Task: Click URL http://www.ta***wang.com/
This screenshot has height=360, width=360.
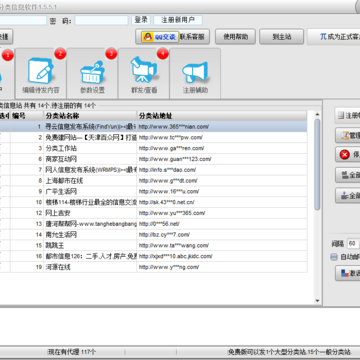Action: 174,245
